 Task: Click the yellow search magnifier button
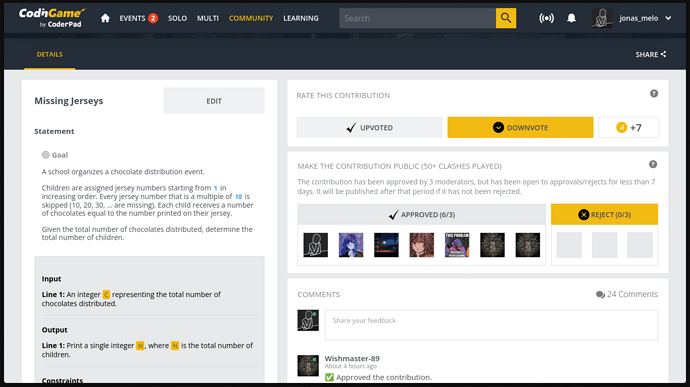coord(506,18)
